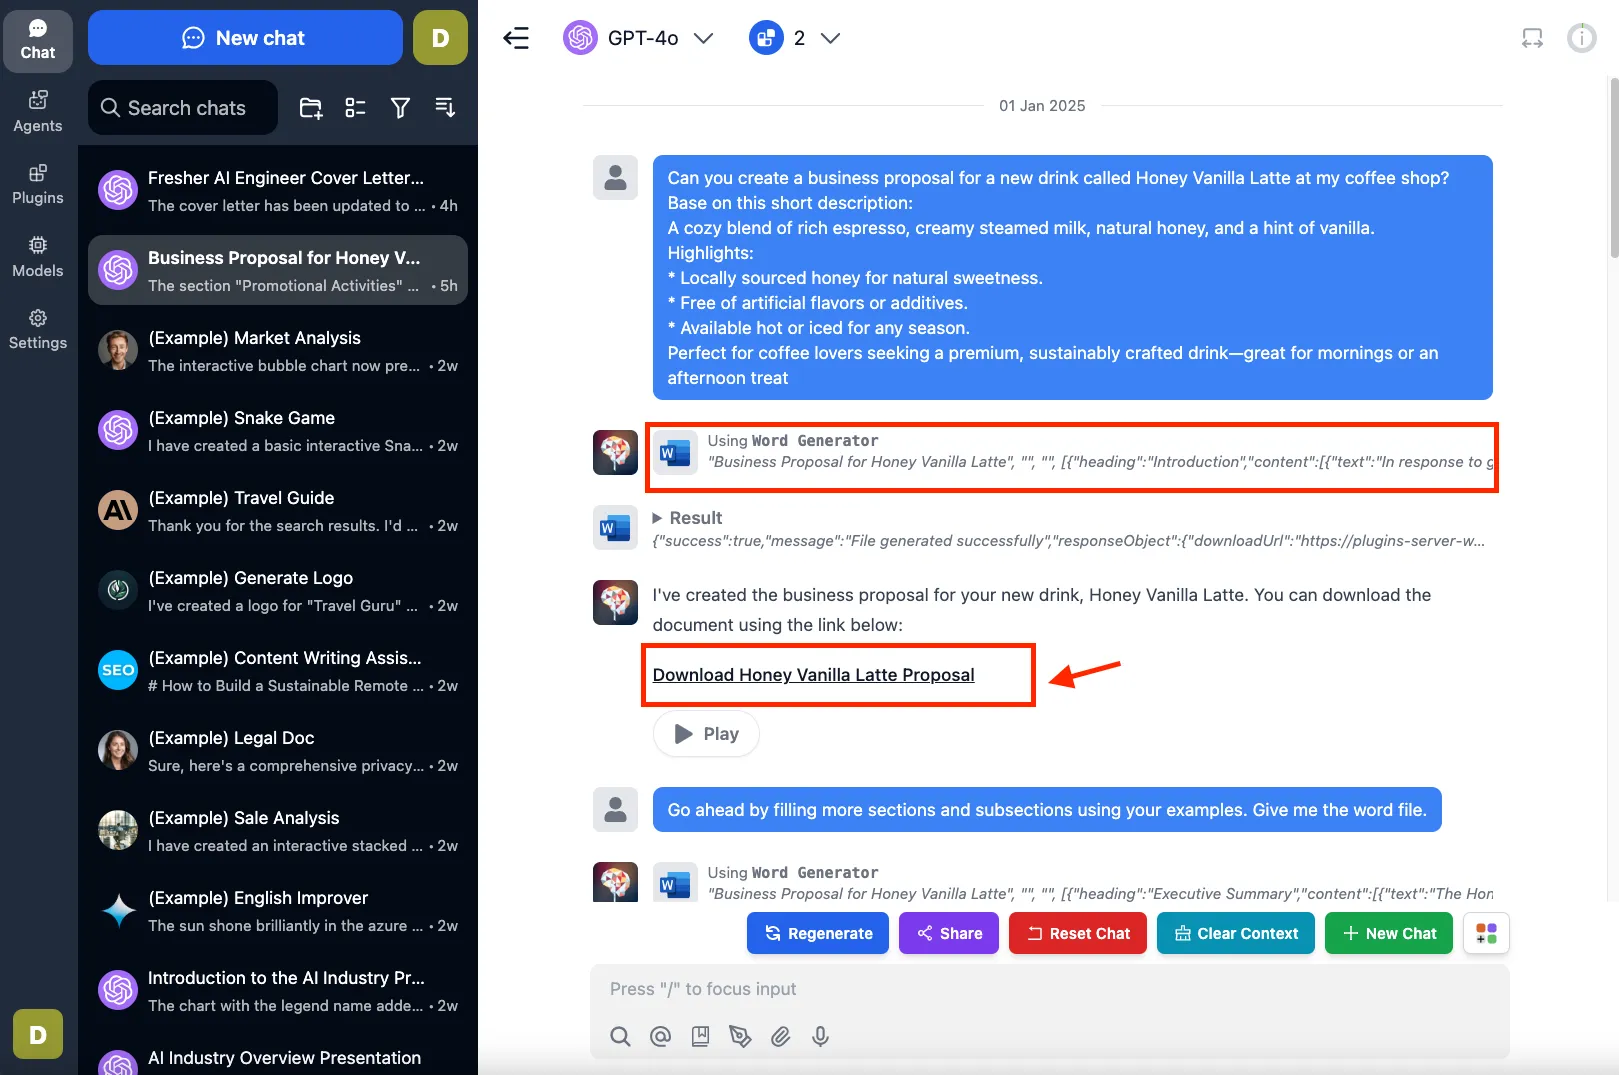Open the colorful apps grid icon
This screenshot has height=1075, width=1619.
click(x=1487, y=933)
